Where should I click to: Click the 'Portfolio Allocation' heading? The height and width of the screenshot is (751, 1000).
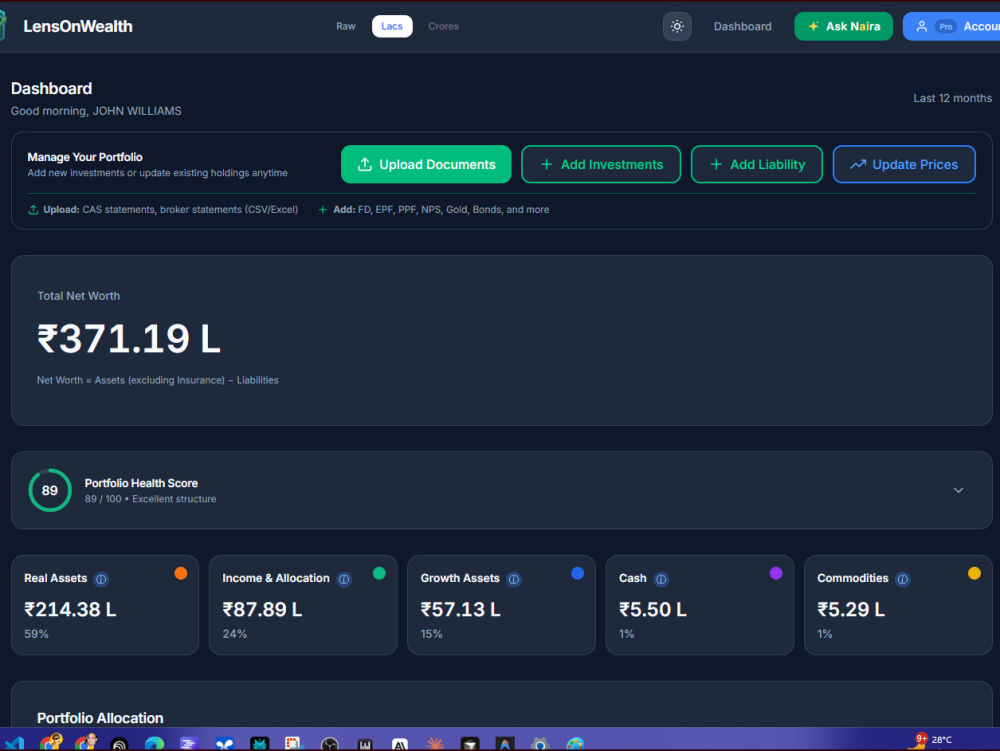point(100,718)
